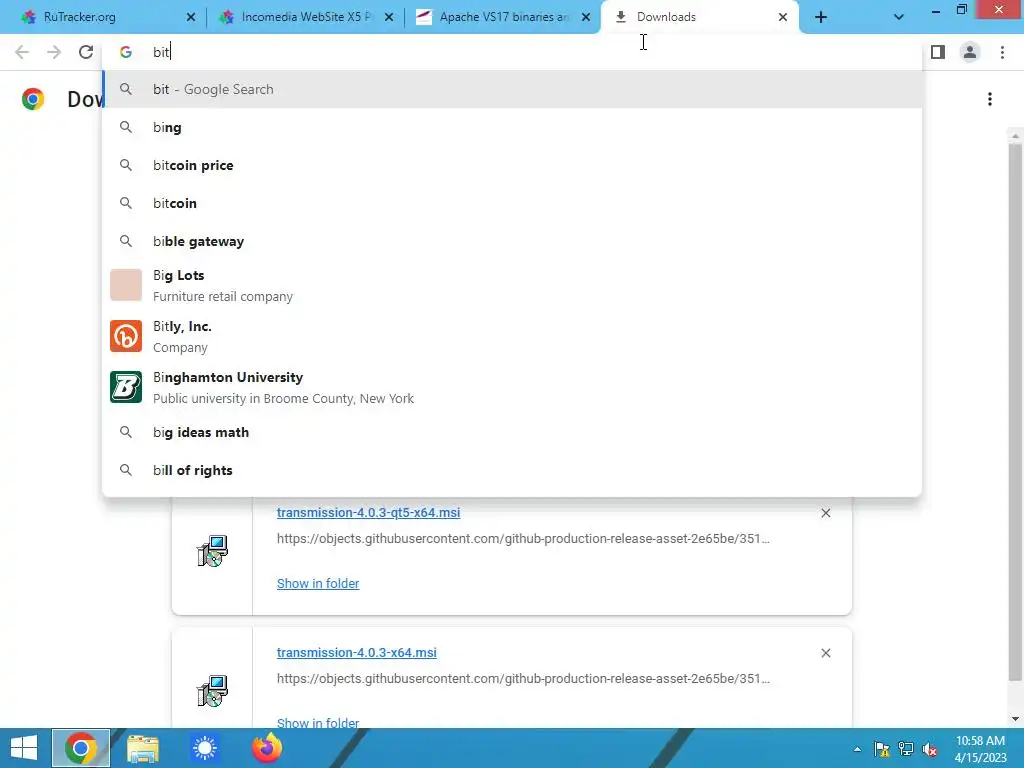
Task: Show transmission-4.0.3-qt5-x64.msi in folder
Action: click(318, 583)
